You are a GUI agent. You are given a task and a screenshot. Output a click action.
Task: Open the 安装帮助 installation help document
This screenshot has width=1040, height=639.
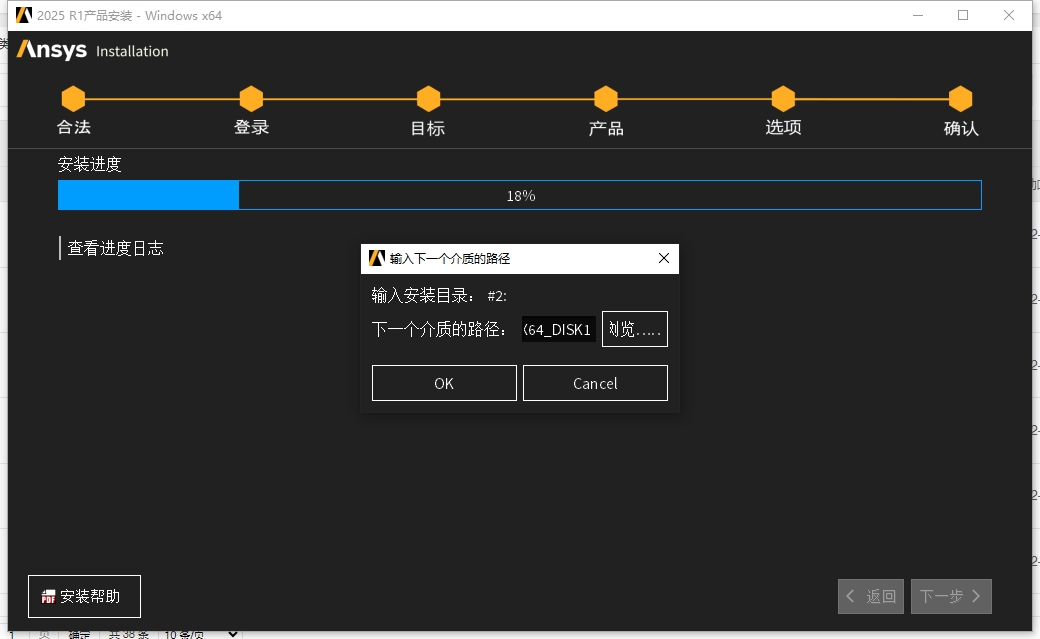[84, 596]
